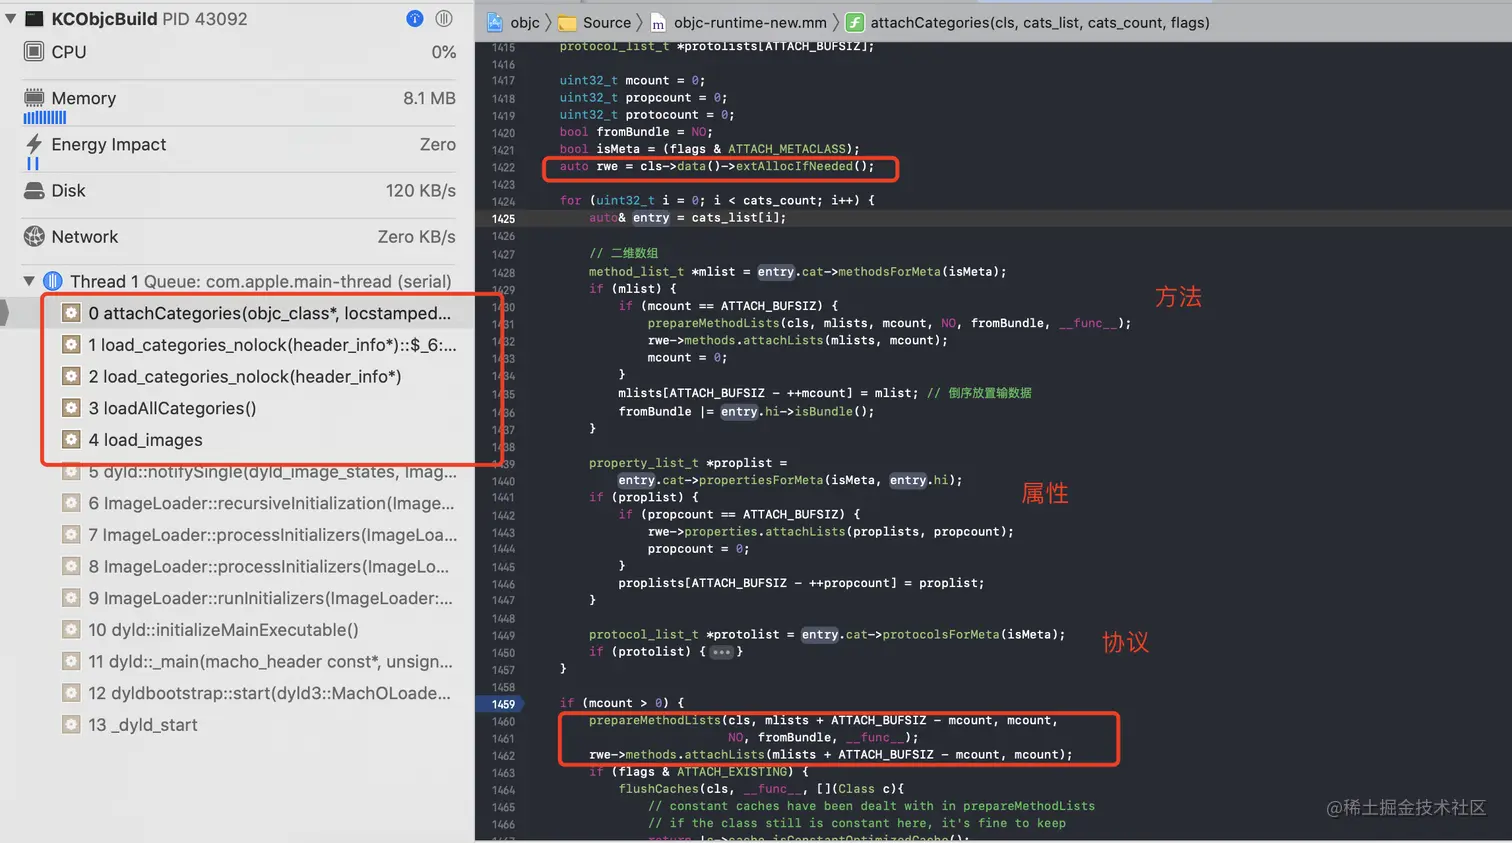
Task: Click flushCaches call on line 1464
Action: pyautogui.click(x=658, y=789)
